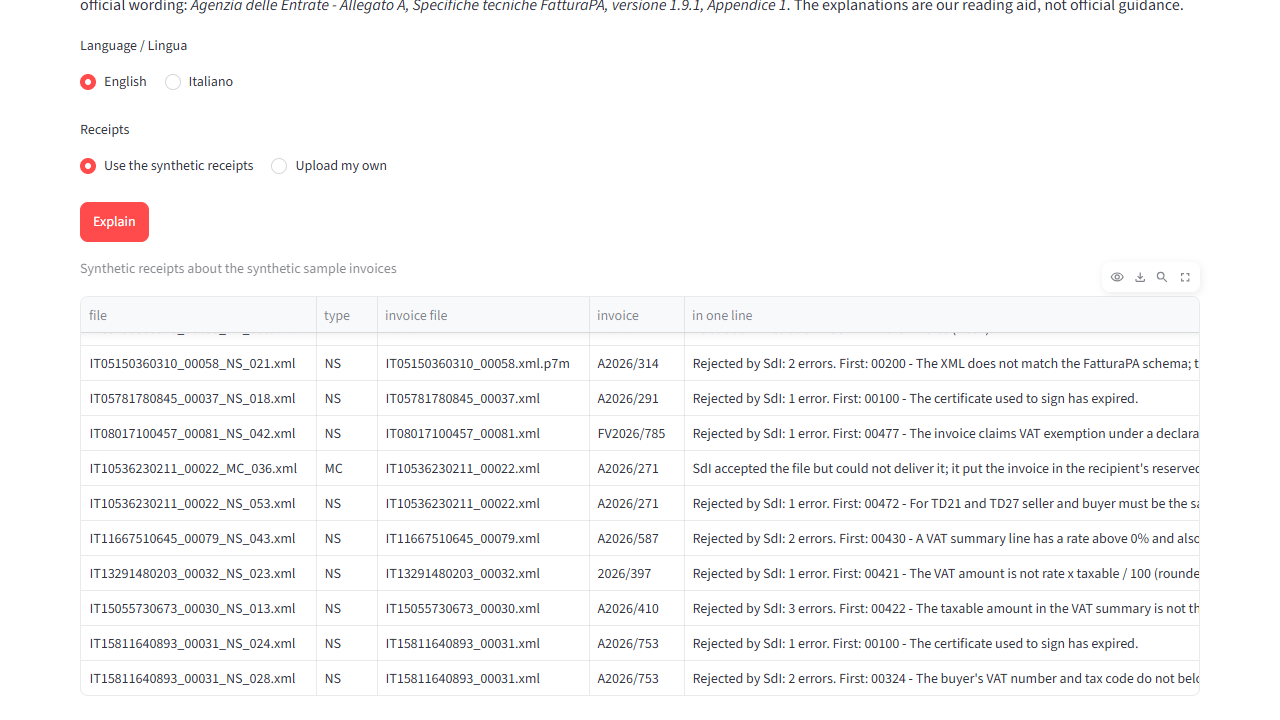Click the 00200 XML schema error summary
This screenshot has height=720, width=1280.
coord(942,364)
